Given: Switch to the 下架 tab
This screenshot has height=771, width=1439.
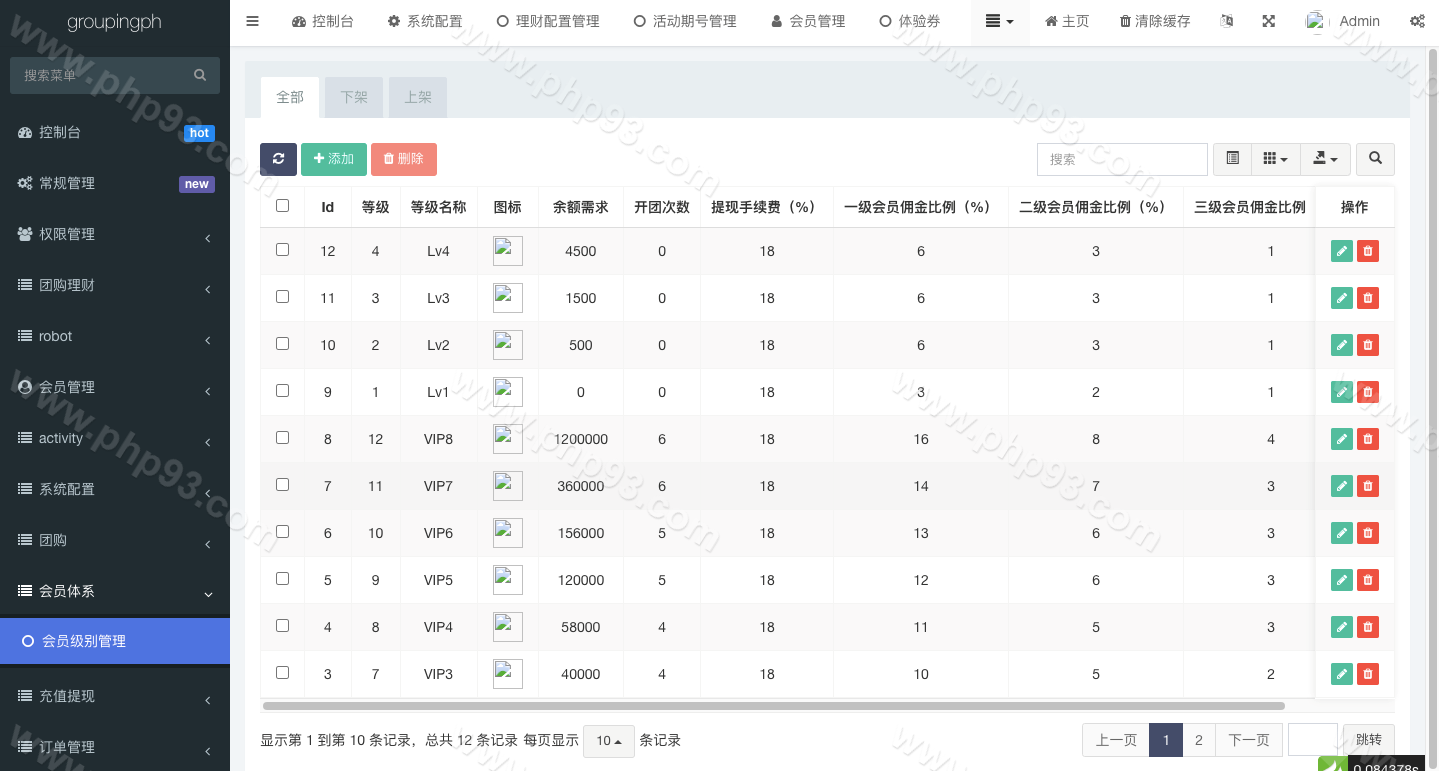Looking at the screenshot, I should point(354,97).
